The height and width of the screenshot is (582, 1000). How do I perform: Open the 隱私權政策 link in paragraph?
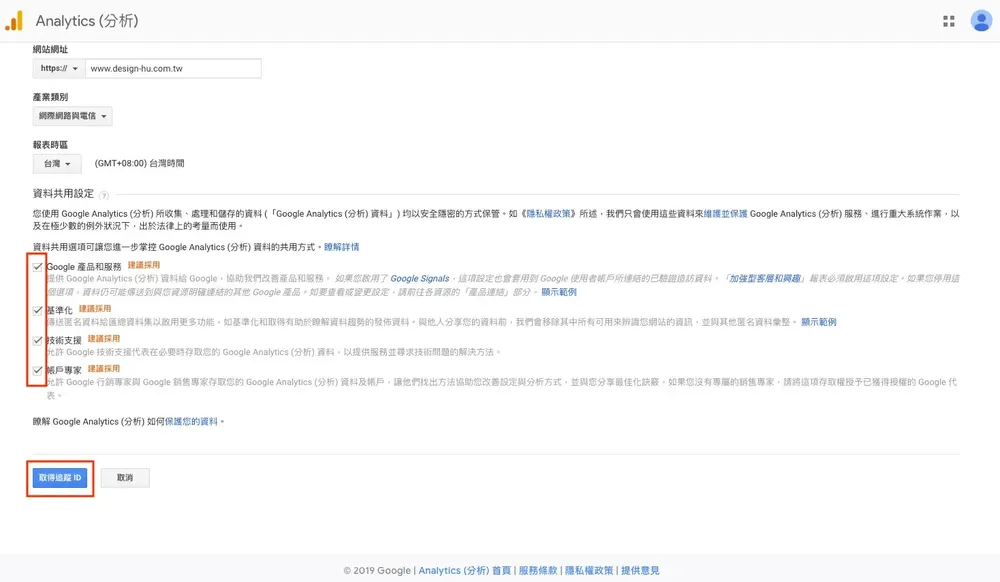click(x=548, y=214)
